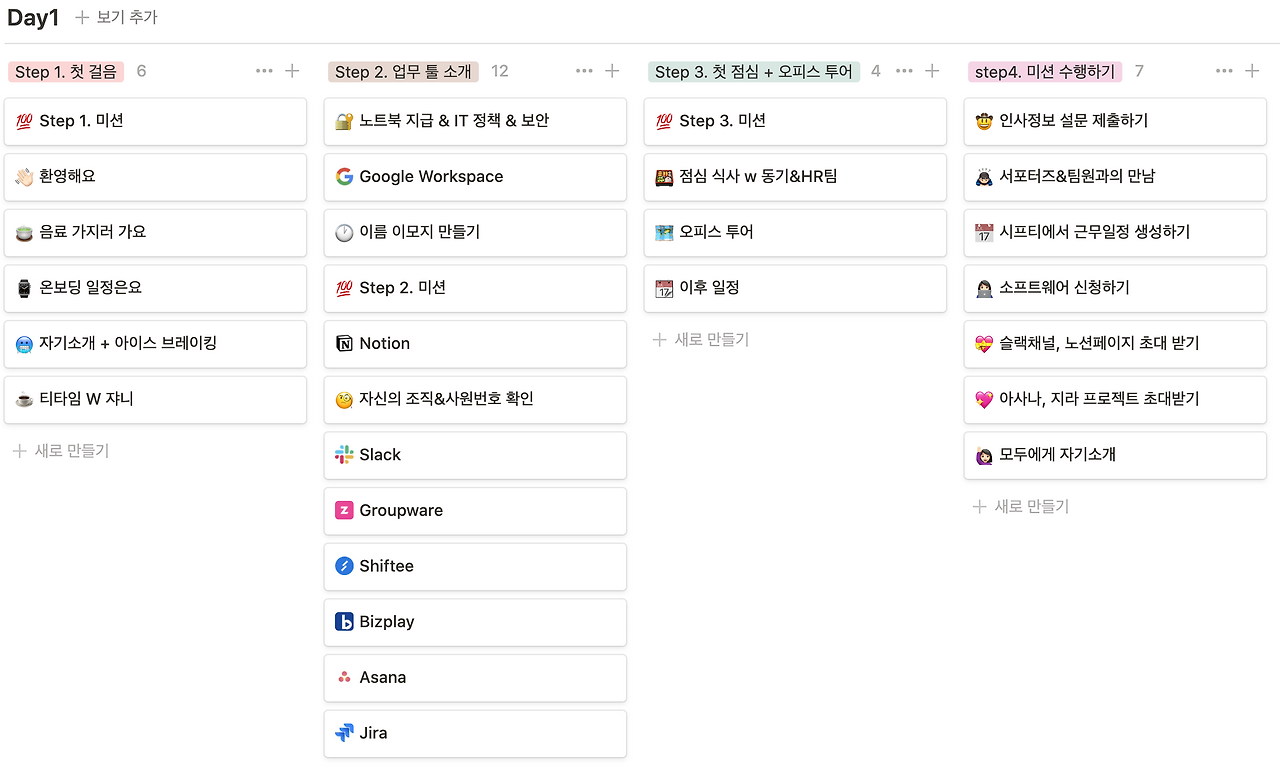Open options menu for Step 2 column
The image size is (1280, 771).
click(584, 71)
